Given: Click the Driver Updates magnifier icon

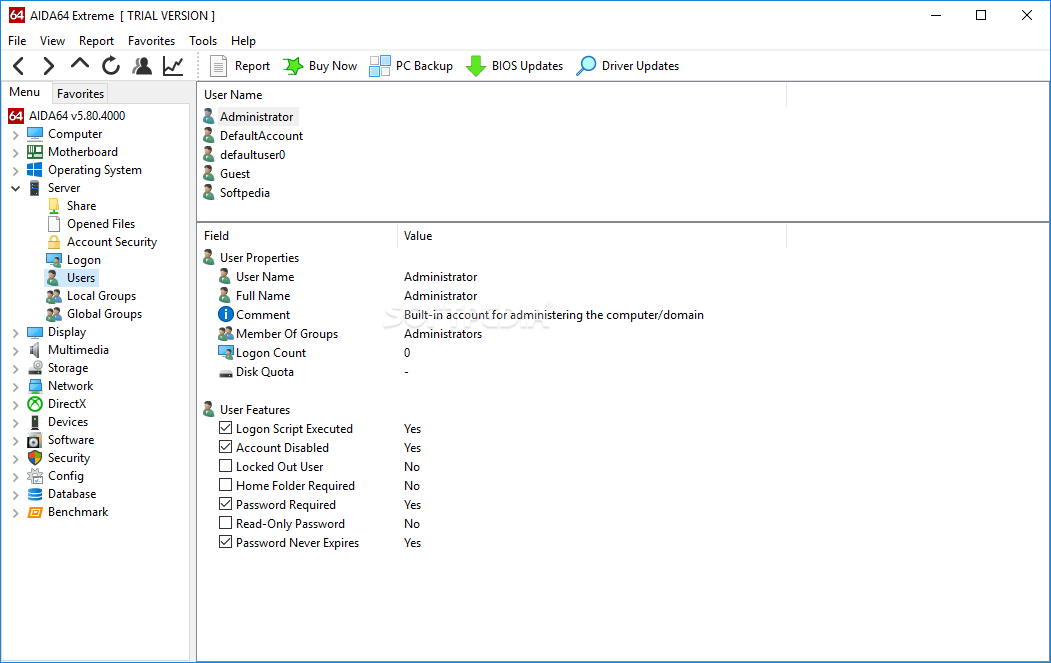Looking at the screenshot, I should [x=586, y=66].
